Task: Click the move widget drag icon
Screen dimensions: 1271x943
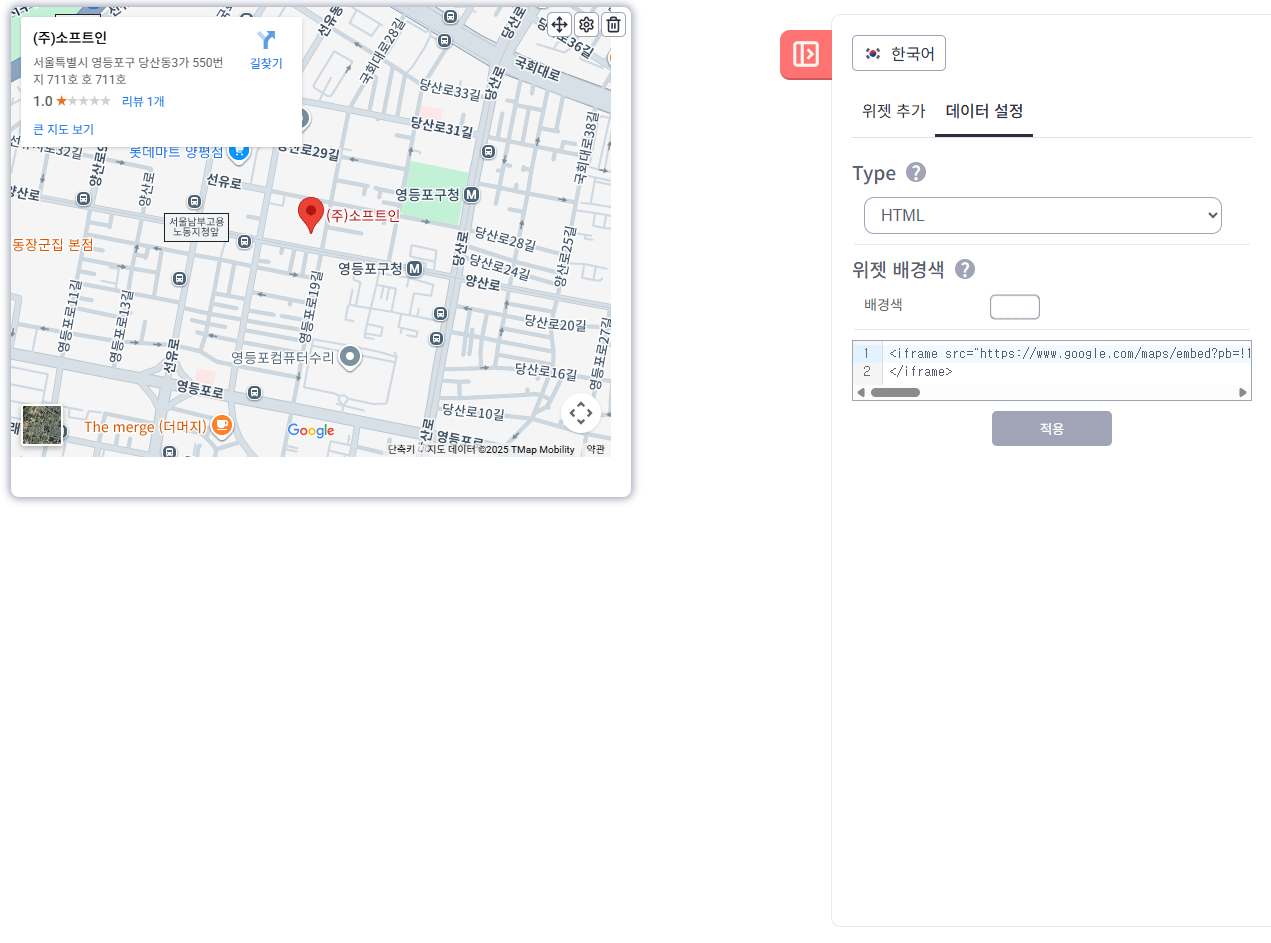Action: pos(559,25)
